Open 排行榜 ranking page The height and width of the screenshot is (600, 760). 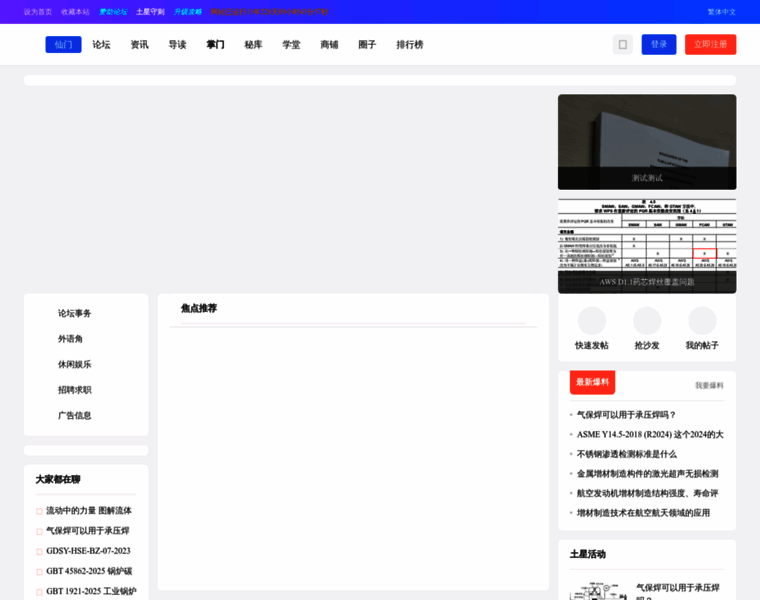coord(410,45)
